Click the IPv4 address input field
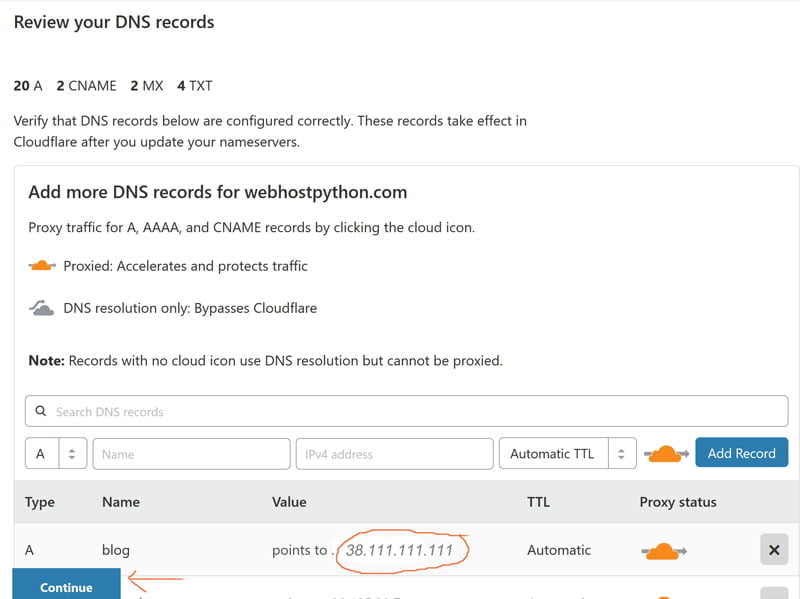The height and width of the screenshot is (599, 800). 394,454
